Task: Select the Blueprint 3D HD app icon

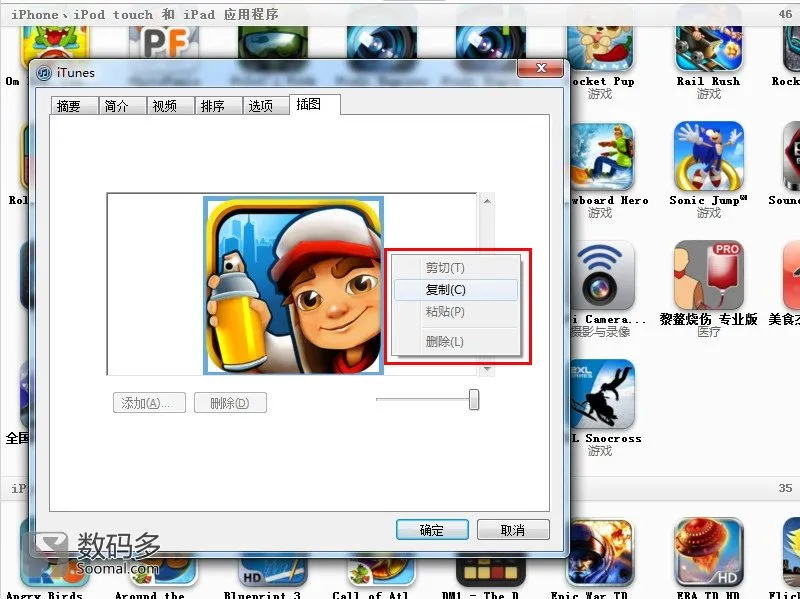Action: click(x=272, y=572)
